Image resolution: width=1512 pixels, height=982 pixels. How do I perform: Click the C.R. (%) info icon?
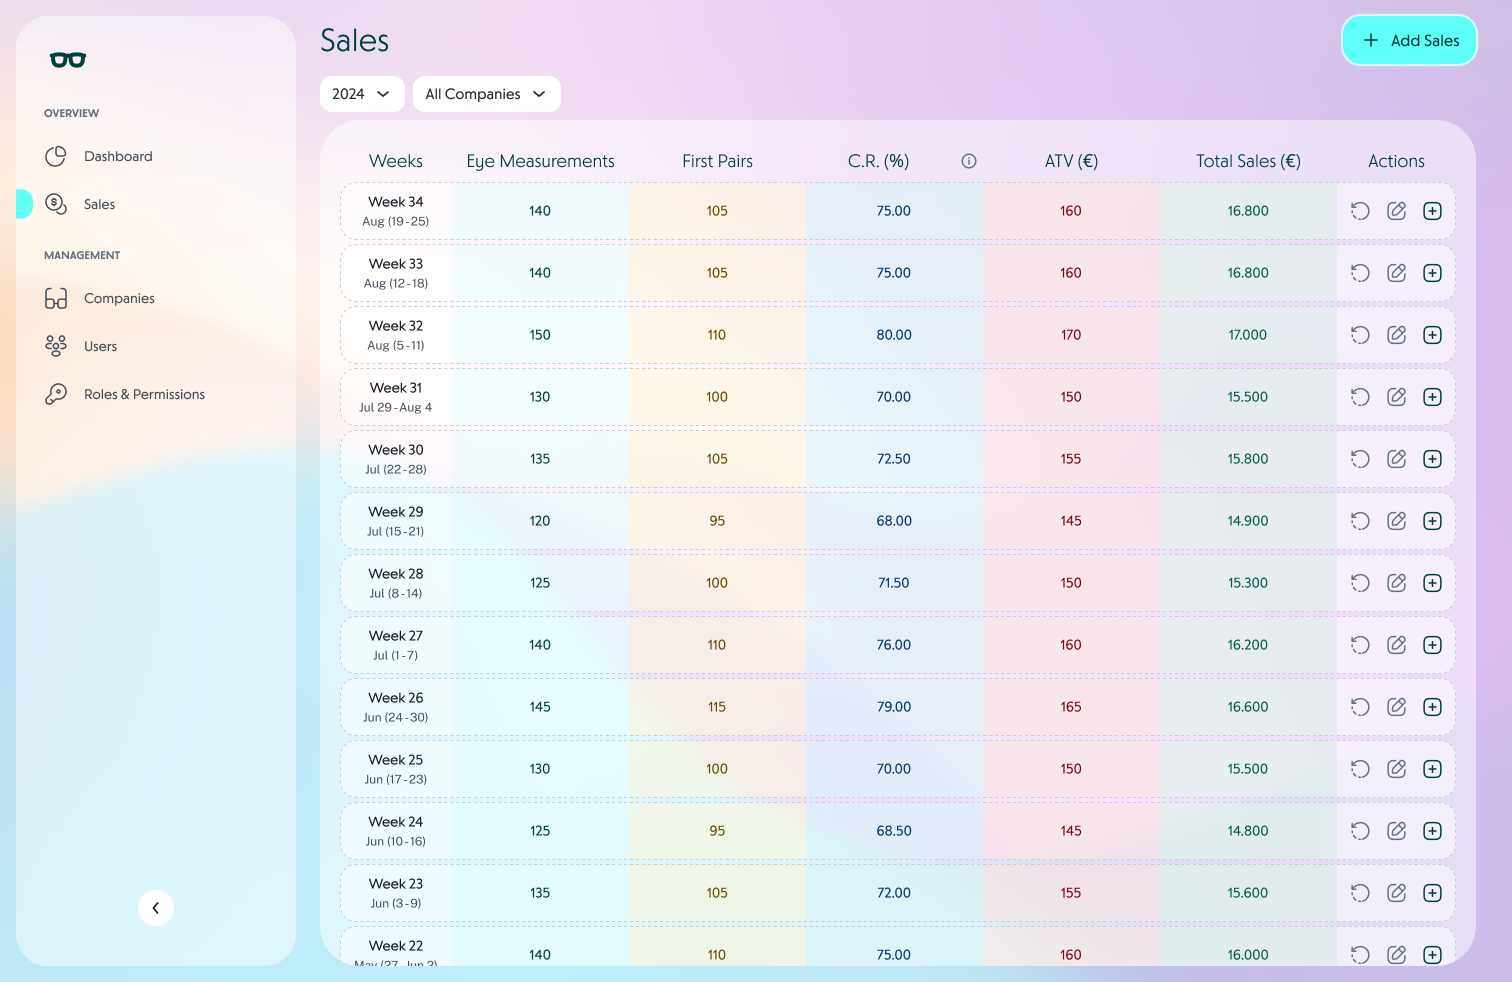click(969, 161)
